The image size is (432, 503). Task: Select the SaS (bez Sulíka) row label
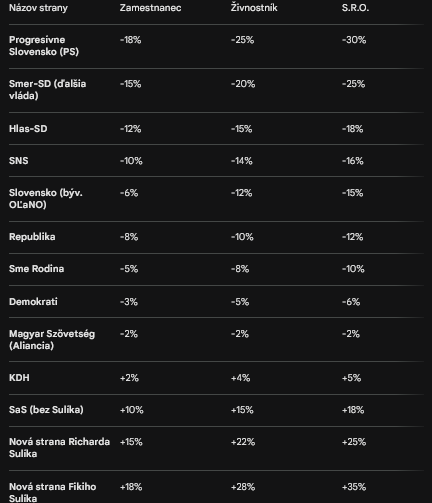pyautogui.click(x=46, y=410)
